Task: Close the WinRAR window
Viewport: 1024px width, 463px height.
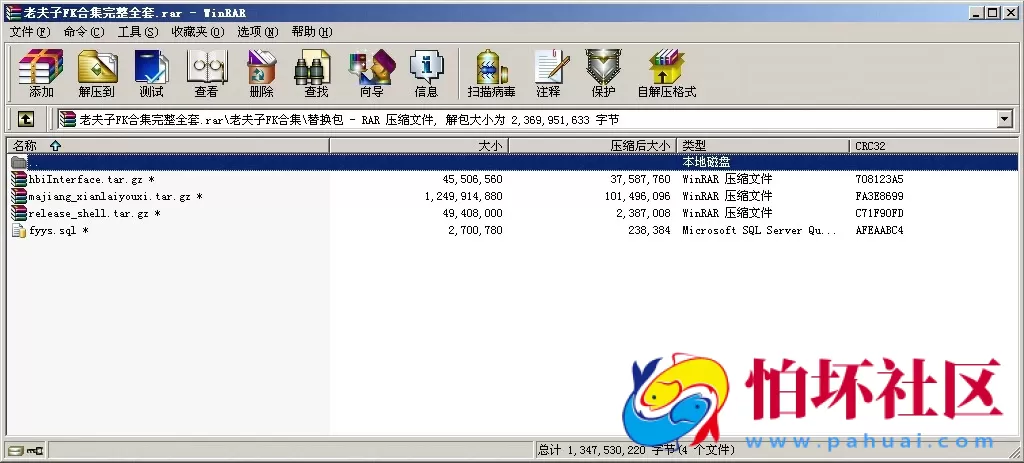Action: [x=1010, y=12]
